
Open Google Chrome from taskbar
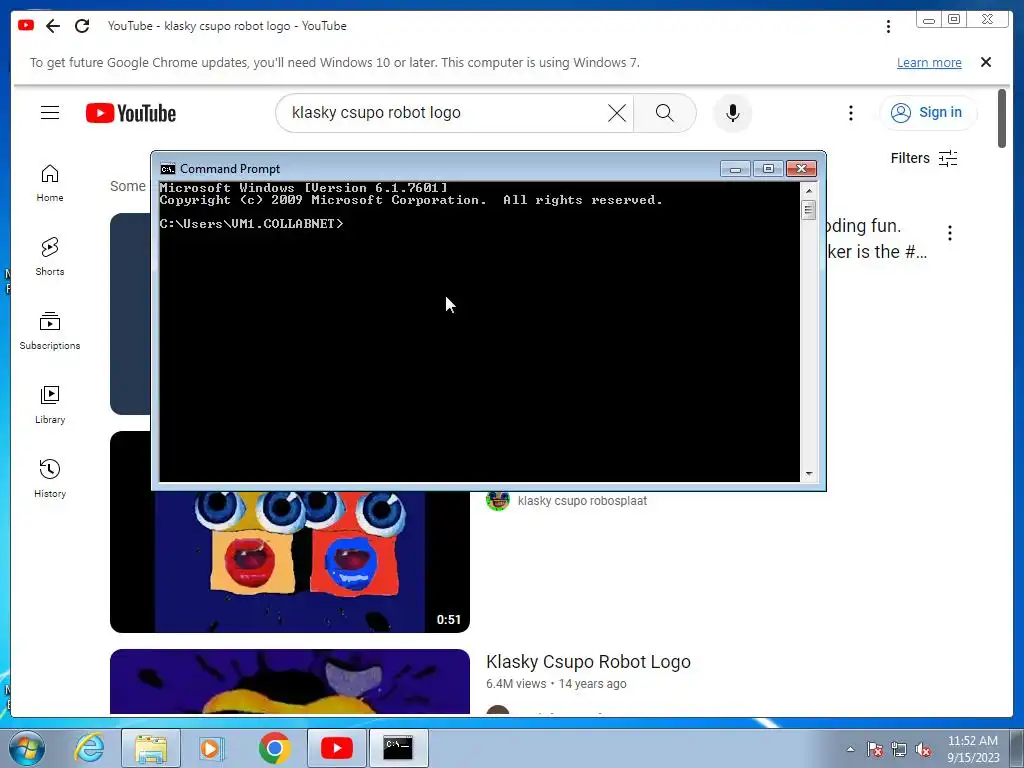274,748
